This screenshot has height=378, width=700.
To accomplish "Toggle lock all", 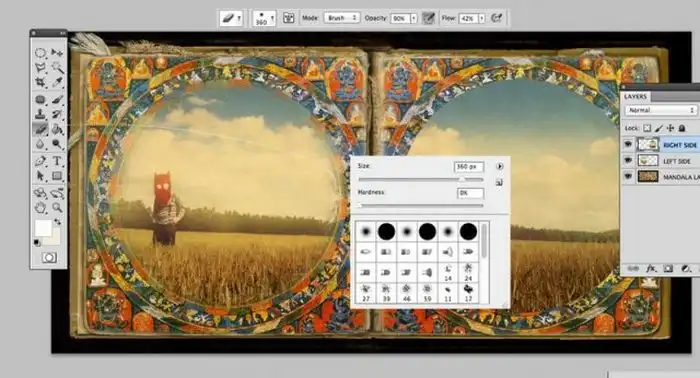I will tap(682, 128).
